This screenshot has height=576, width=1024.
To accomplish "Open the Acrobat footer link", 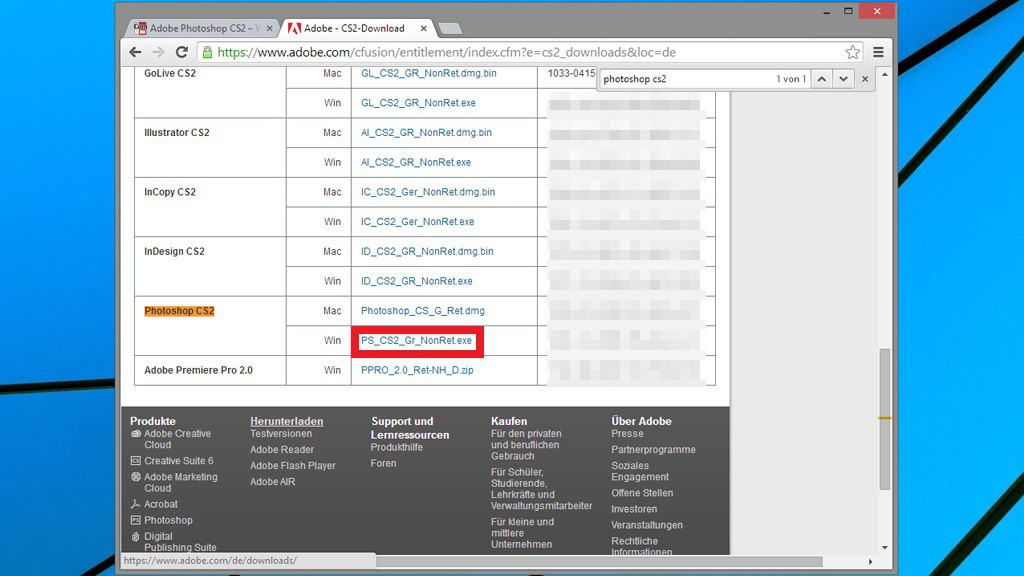I will 161,504.
